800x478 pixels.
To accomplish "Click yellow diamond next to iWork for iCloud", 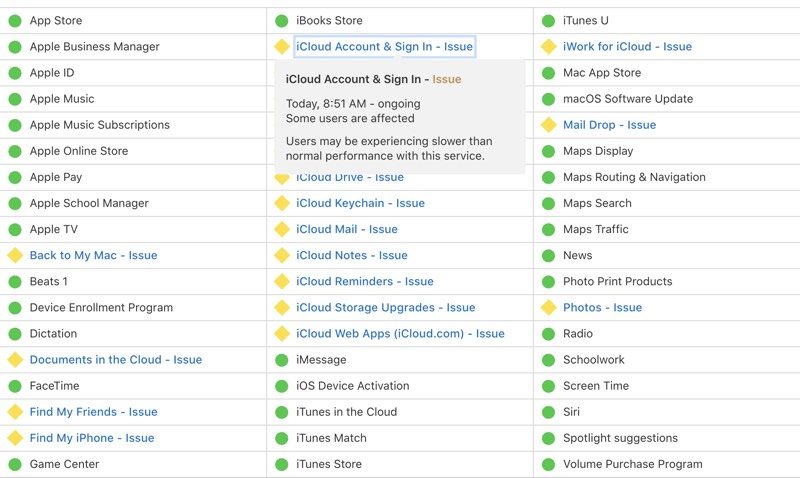I will coord(548,47).
